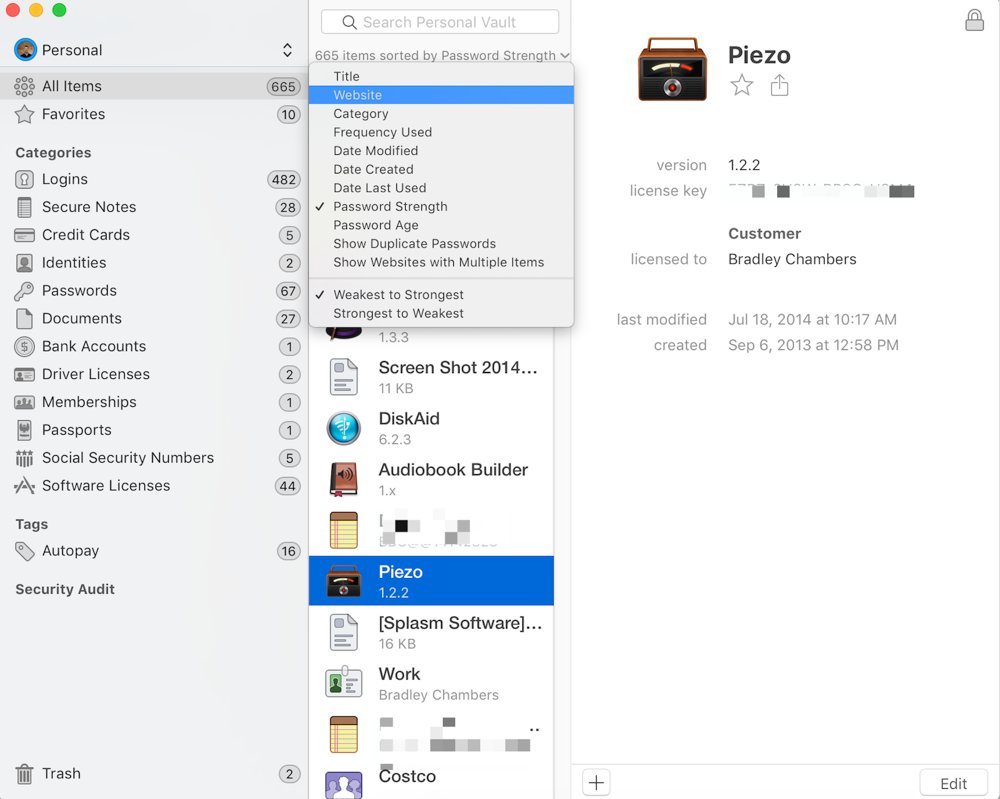Sort items by Frequency Used
The image size is (1000, 799).
point(441,132)
